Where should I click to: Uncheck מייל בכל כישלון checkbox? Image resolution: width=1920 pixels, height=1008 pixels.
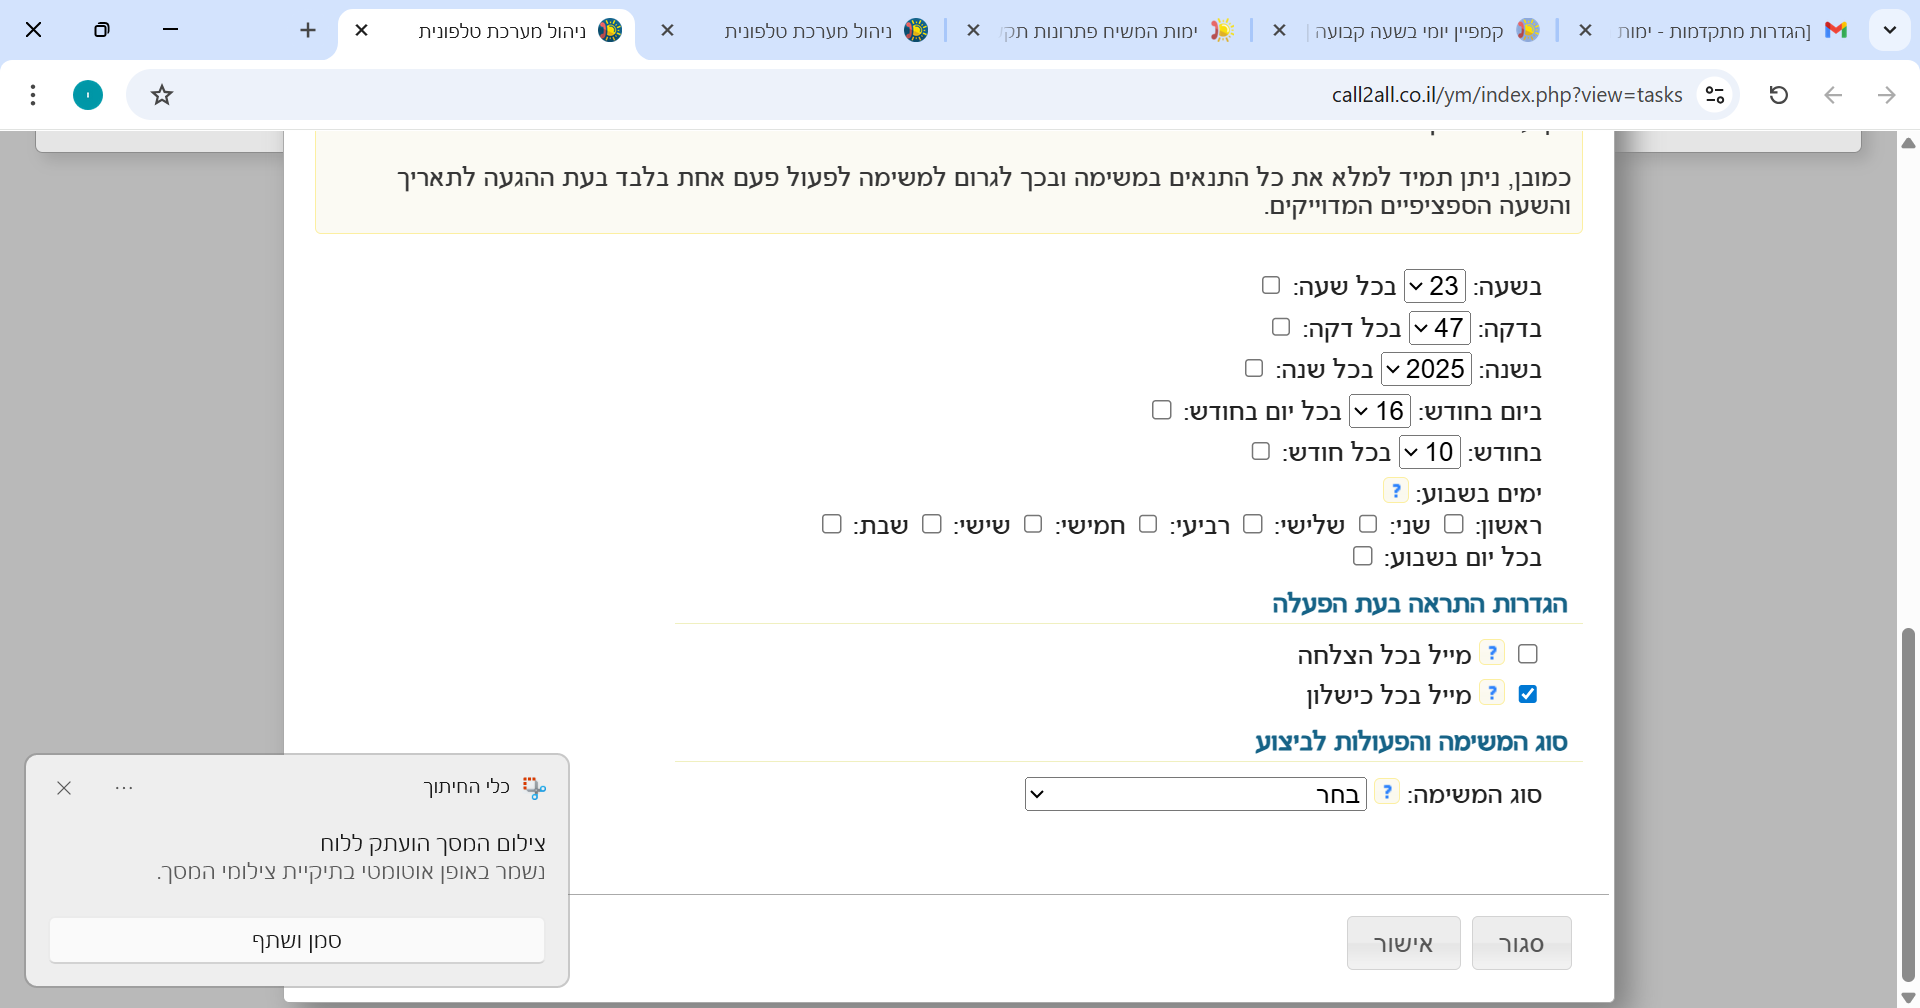(x=1527, y=694)
